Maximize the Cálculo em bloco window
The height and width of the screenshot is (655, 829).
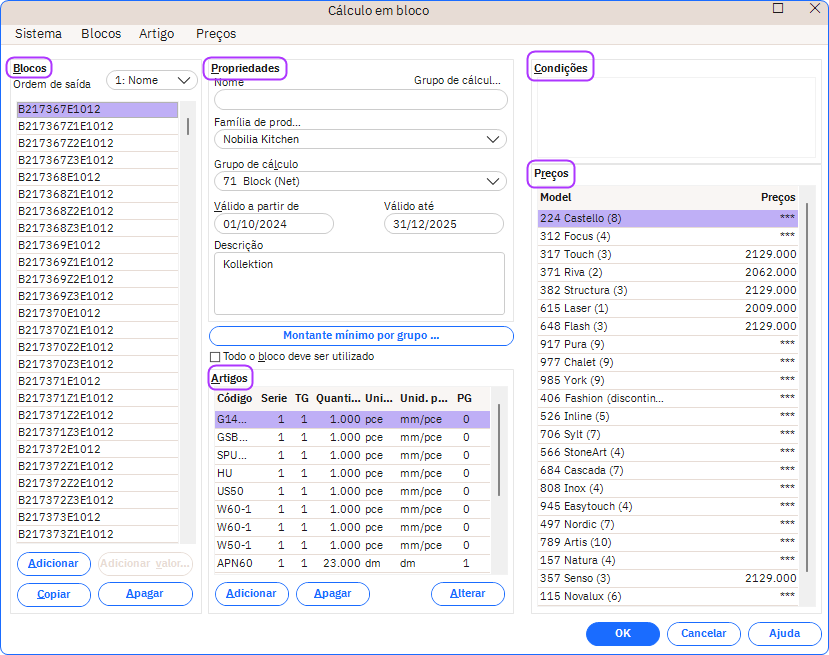778,9
